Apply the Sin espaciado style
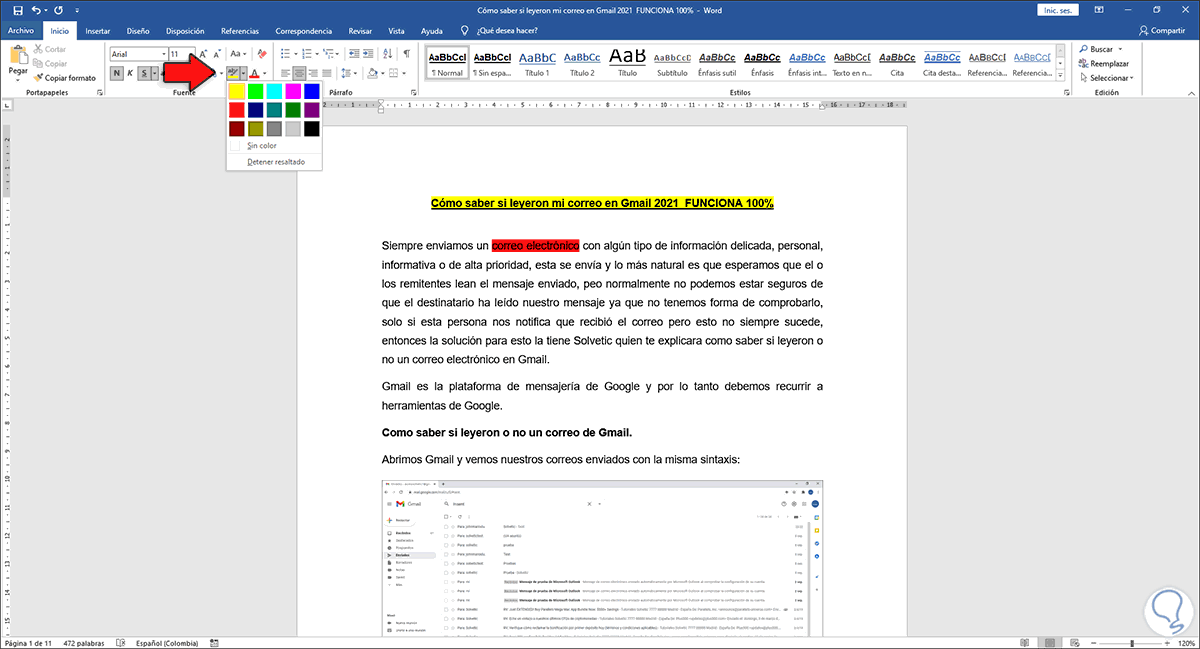Viewport: 1200px width, 649px height. [492, 64]
